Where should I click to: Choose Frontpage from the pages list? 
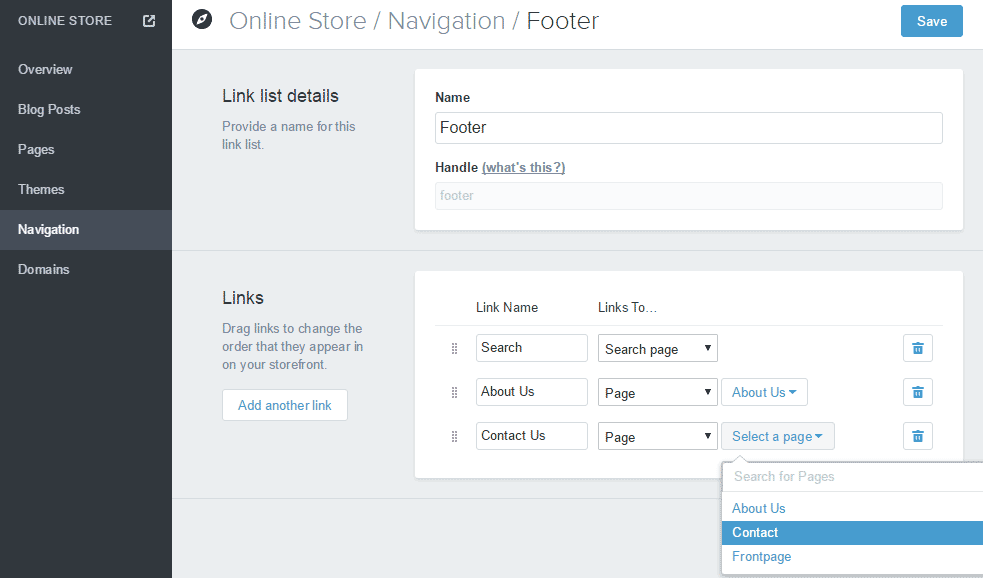click(761, 557)
